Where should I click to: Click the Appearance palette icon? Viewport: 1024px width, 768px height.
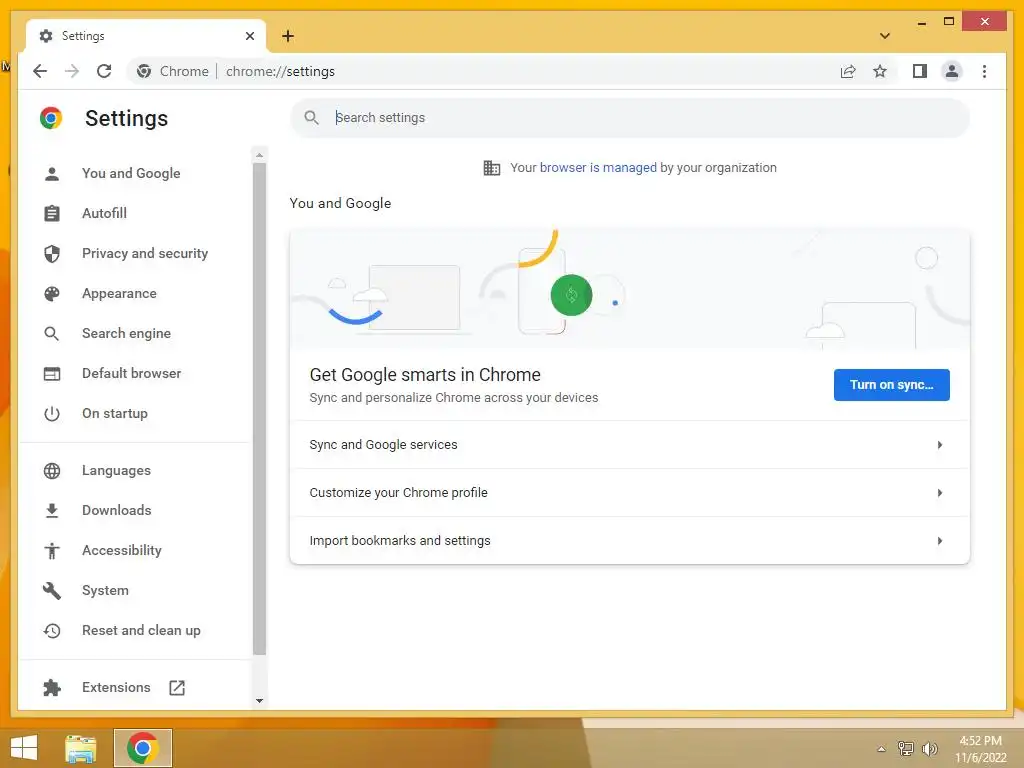[52, 294]
